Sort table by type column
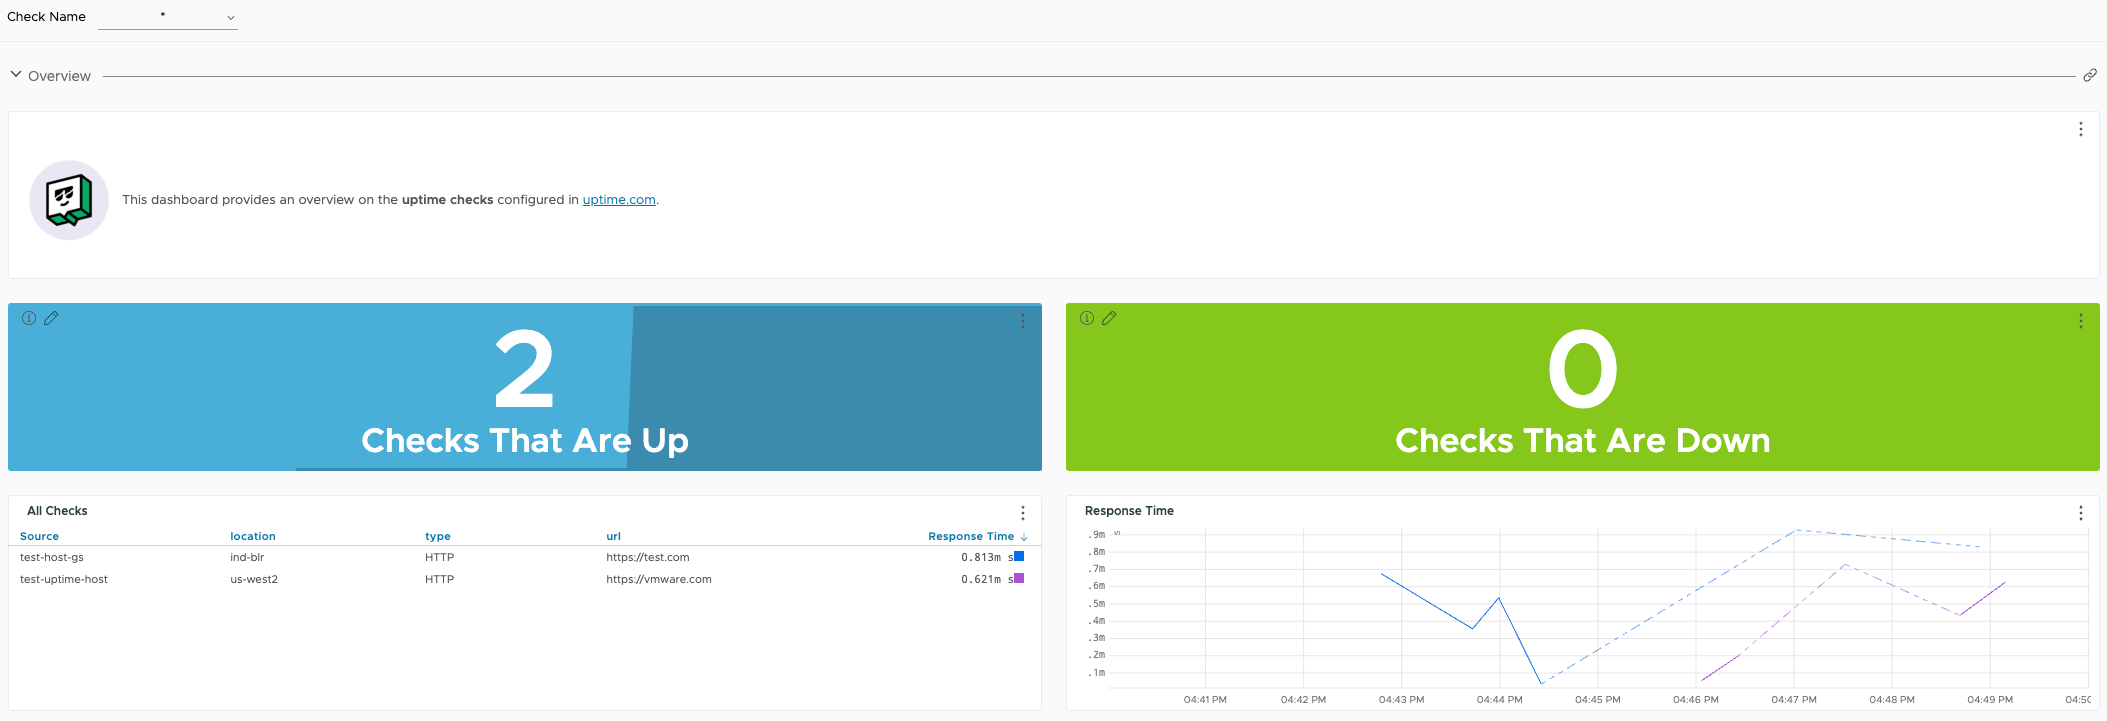The image size is (2107, 721). 438,537
